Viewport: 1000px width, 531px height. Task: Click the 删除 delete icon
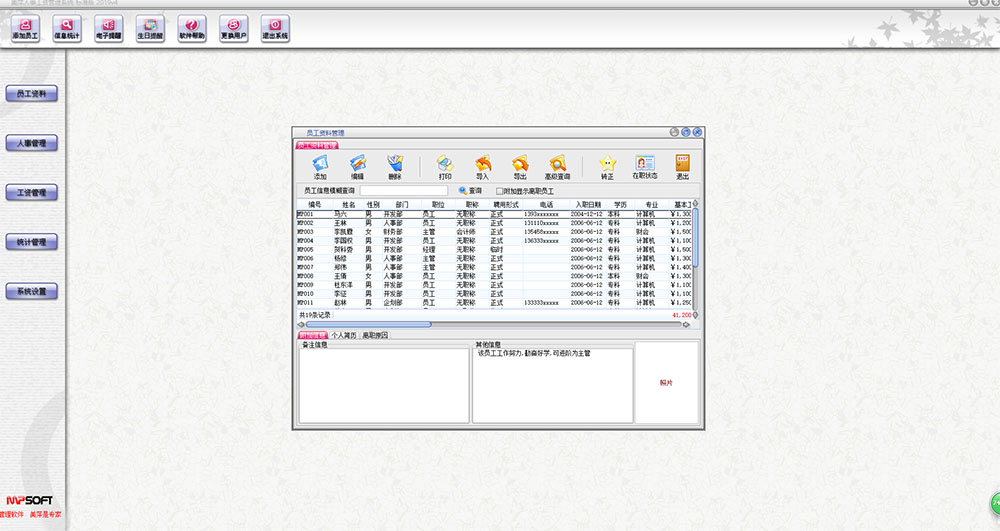(x=394, y=167)
